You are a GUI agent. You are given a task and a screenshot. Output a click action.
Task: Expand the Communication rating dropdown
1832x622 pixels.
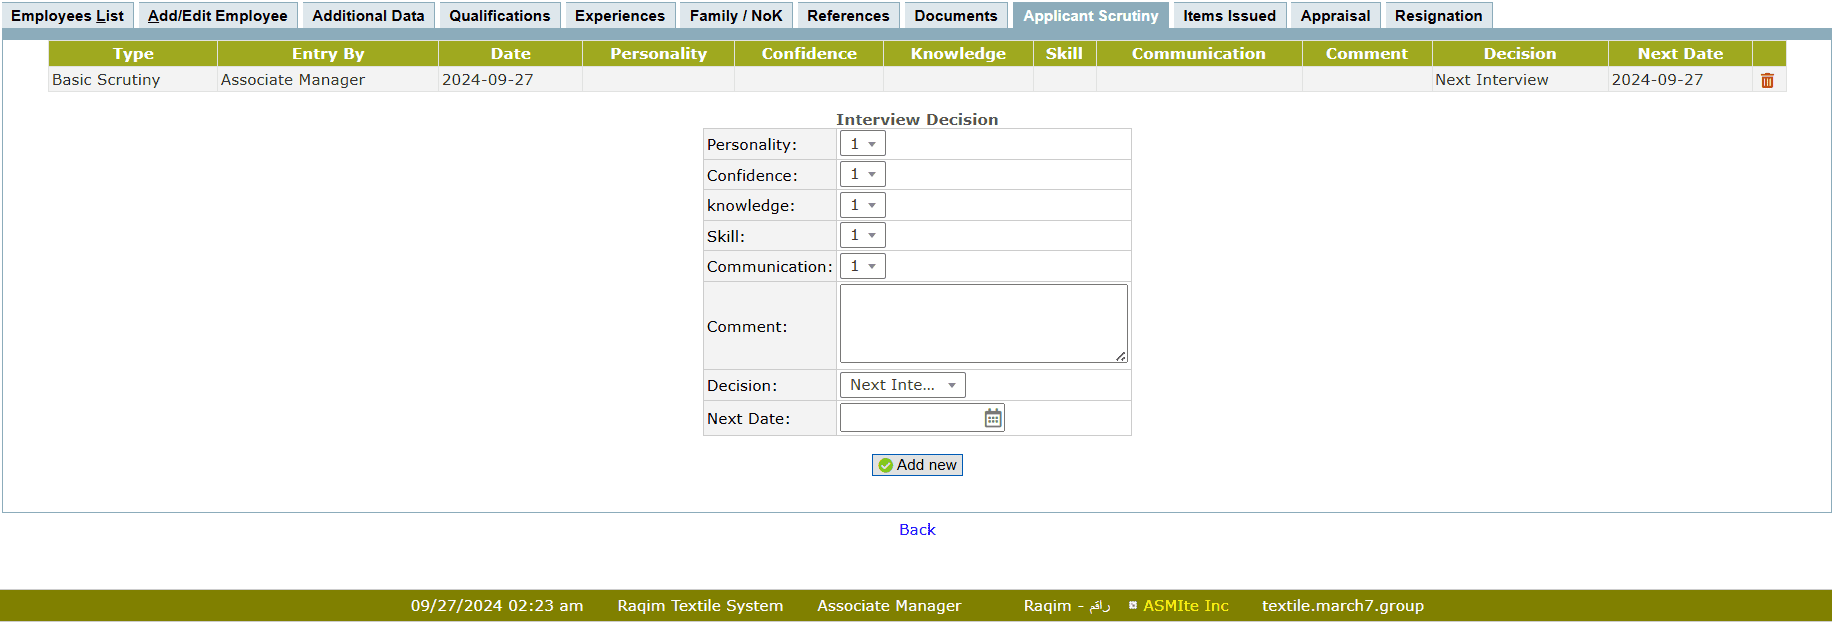tap(862, 266)
